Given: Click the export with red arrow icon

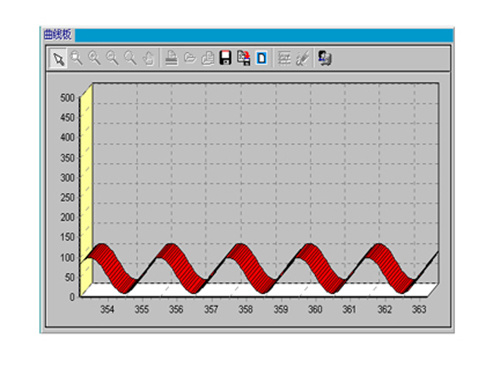Looking at the screenshot, I should coord(244,58).
